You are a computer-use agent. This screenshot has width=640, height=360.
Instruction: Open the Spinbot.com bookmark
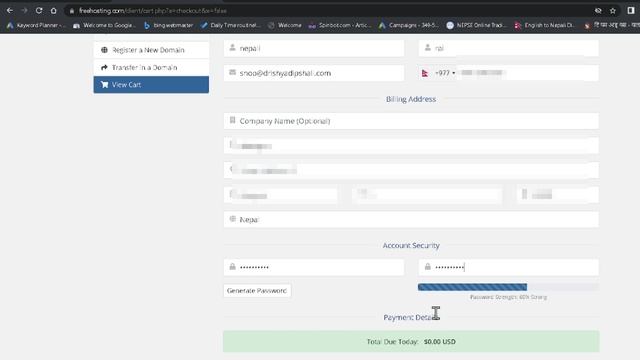pos(340,25)
